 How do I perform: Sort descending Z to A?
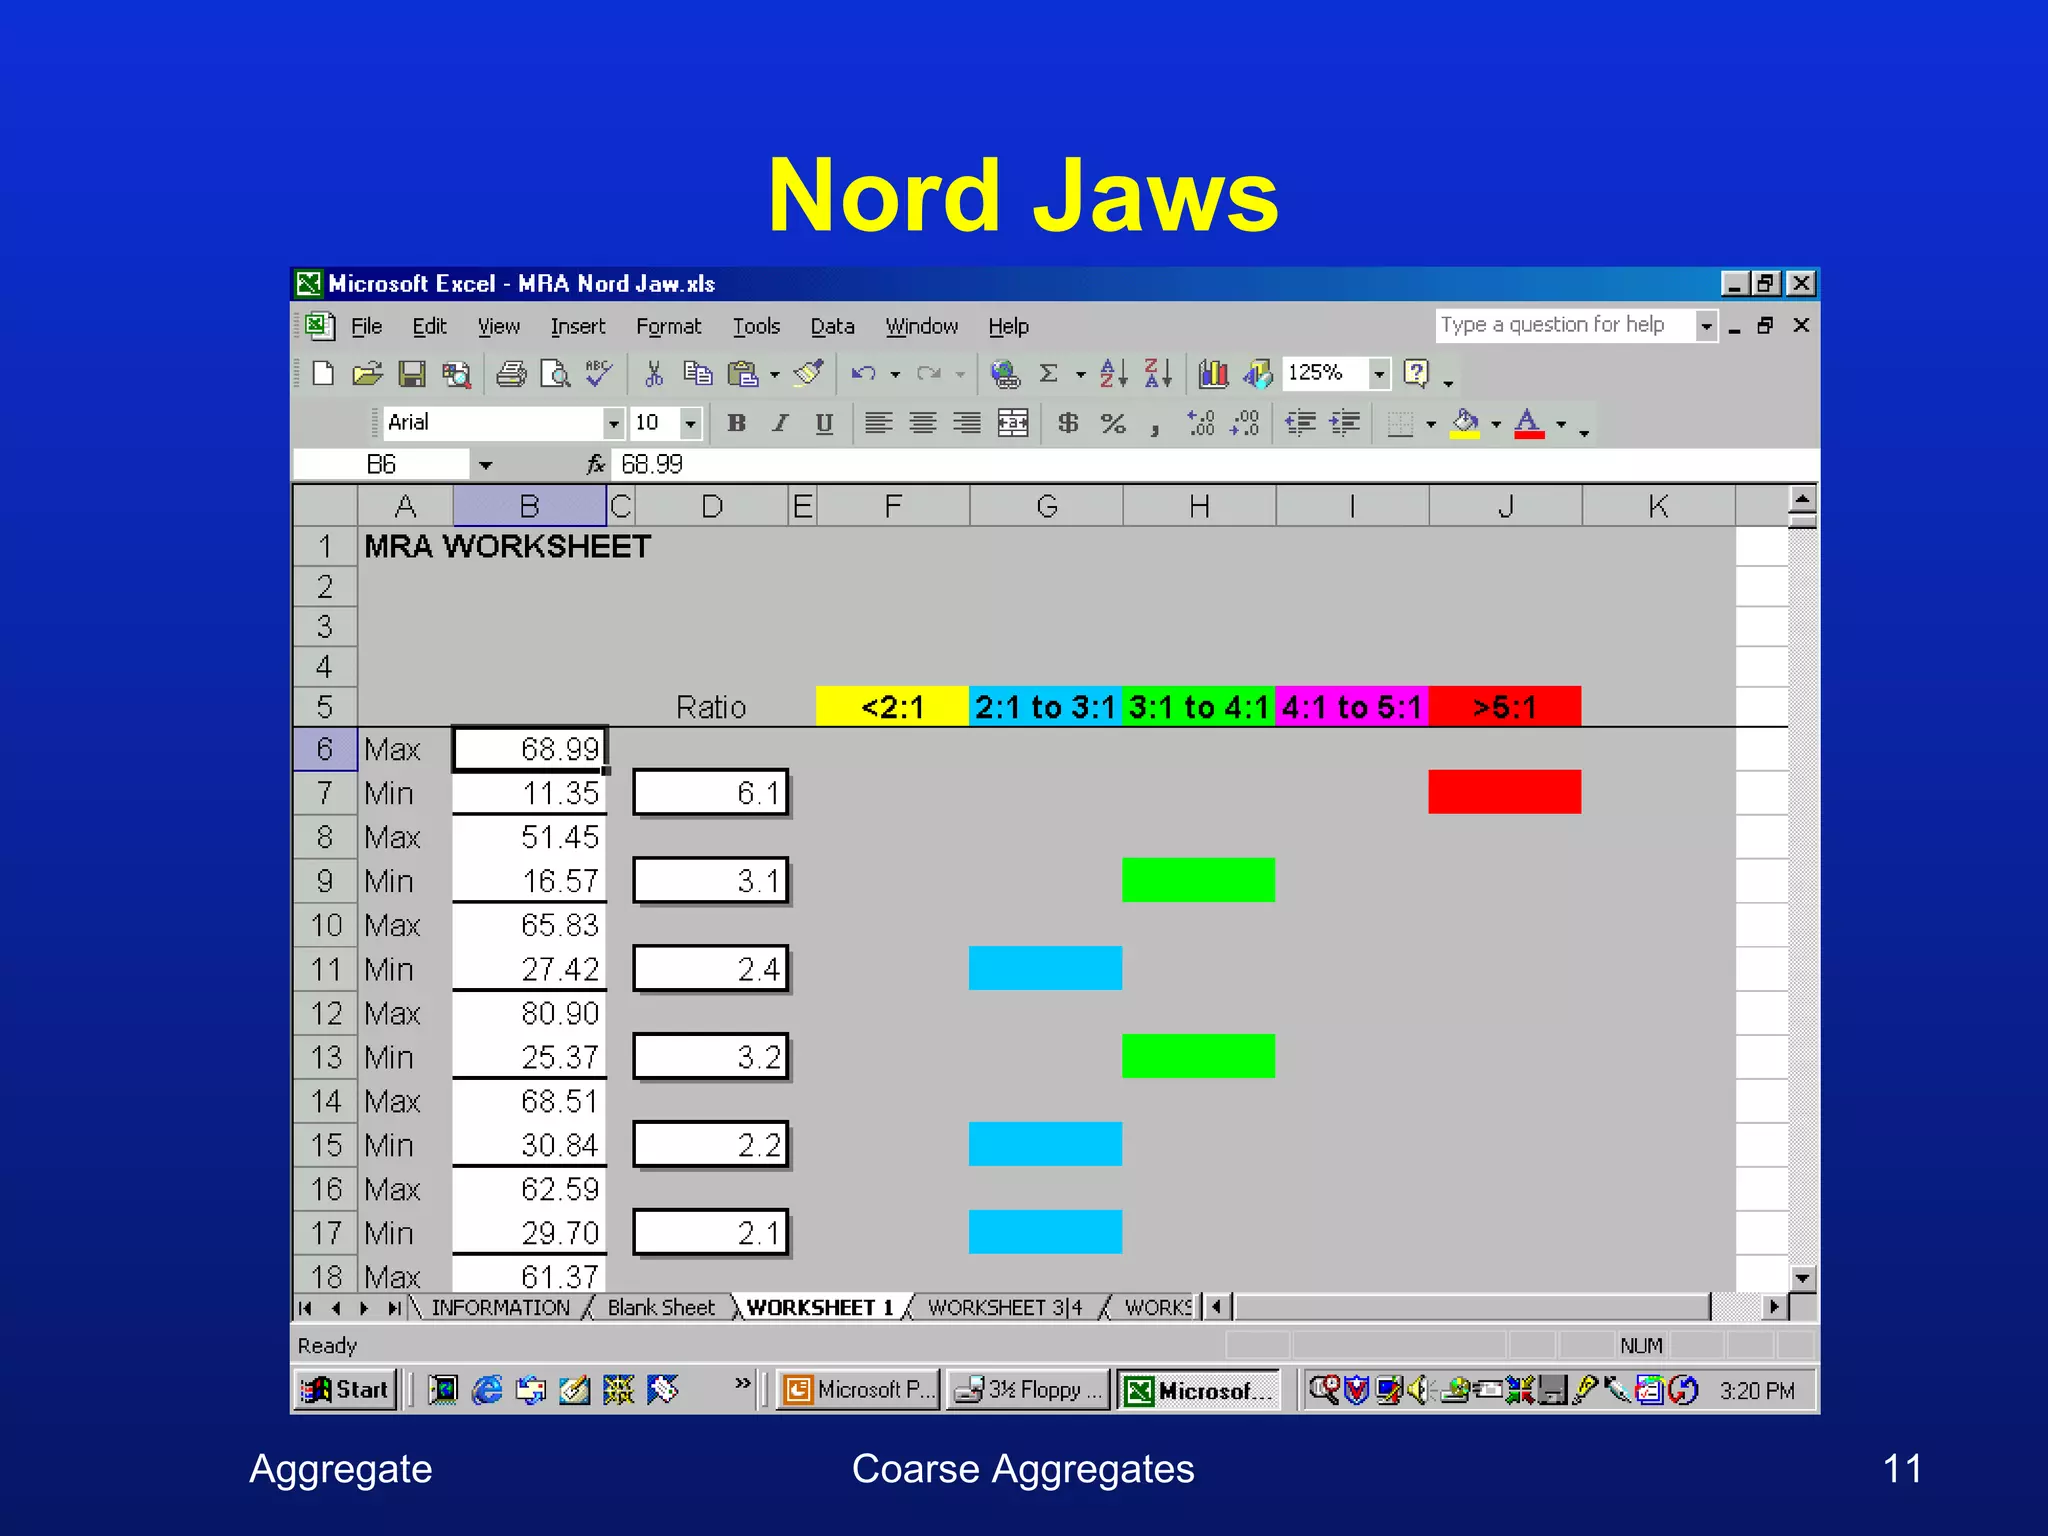coord(1158,374)
